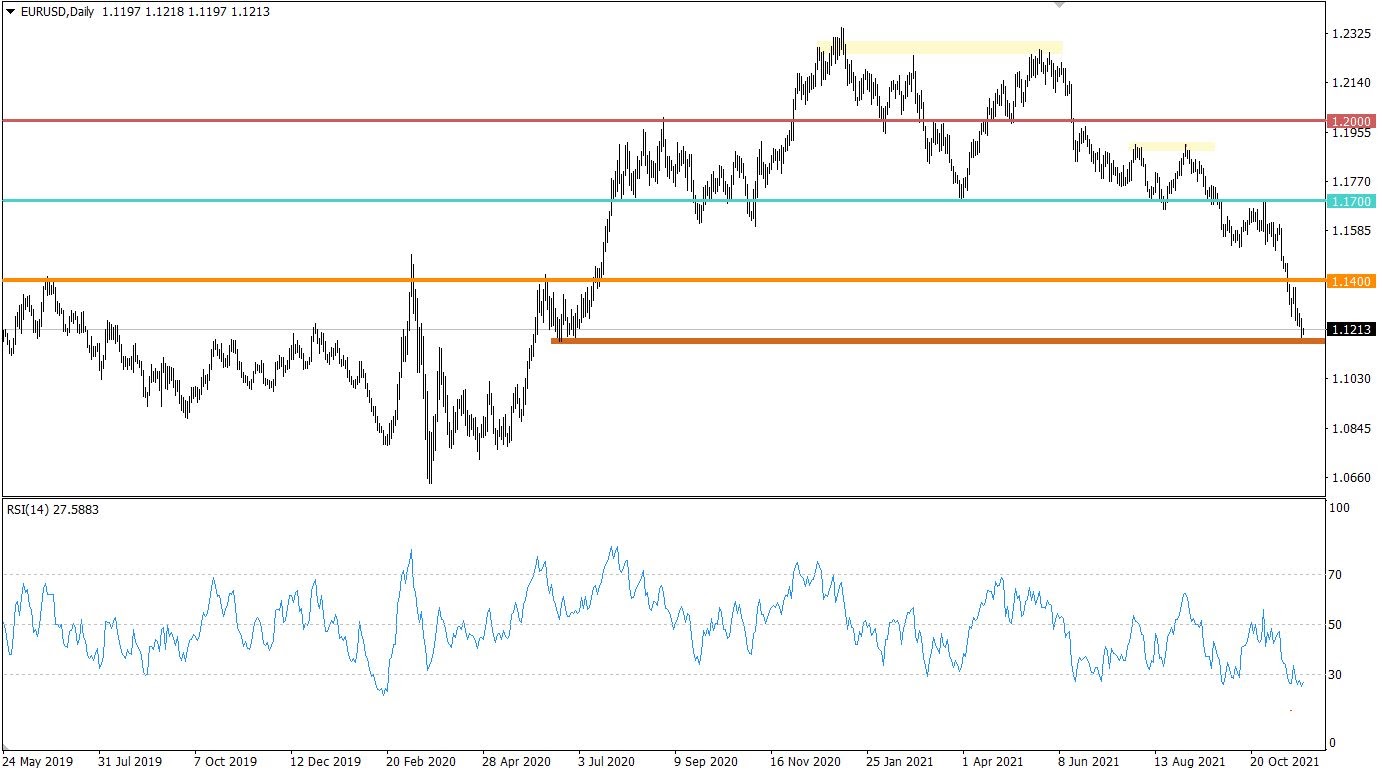Select the red 1.2000 price level tag
This screenshot has height=774, width=1382.
(1352, 121)
